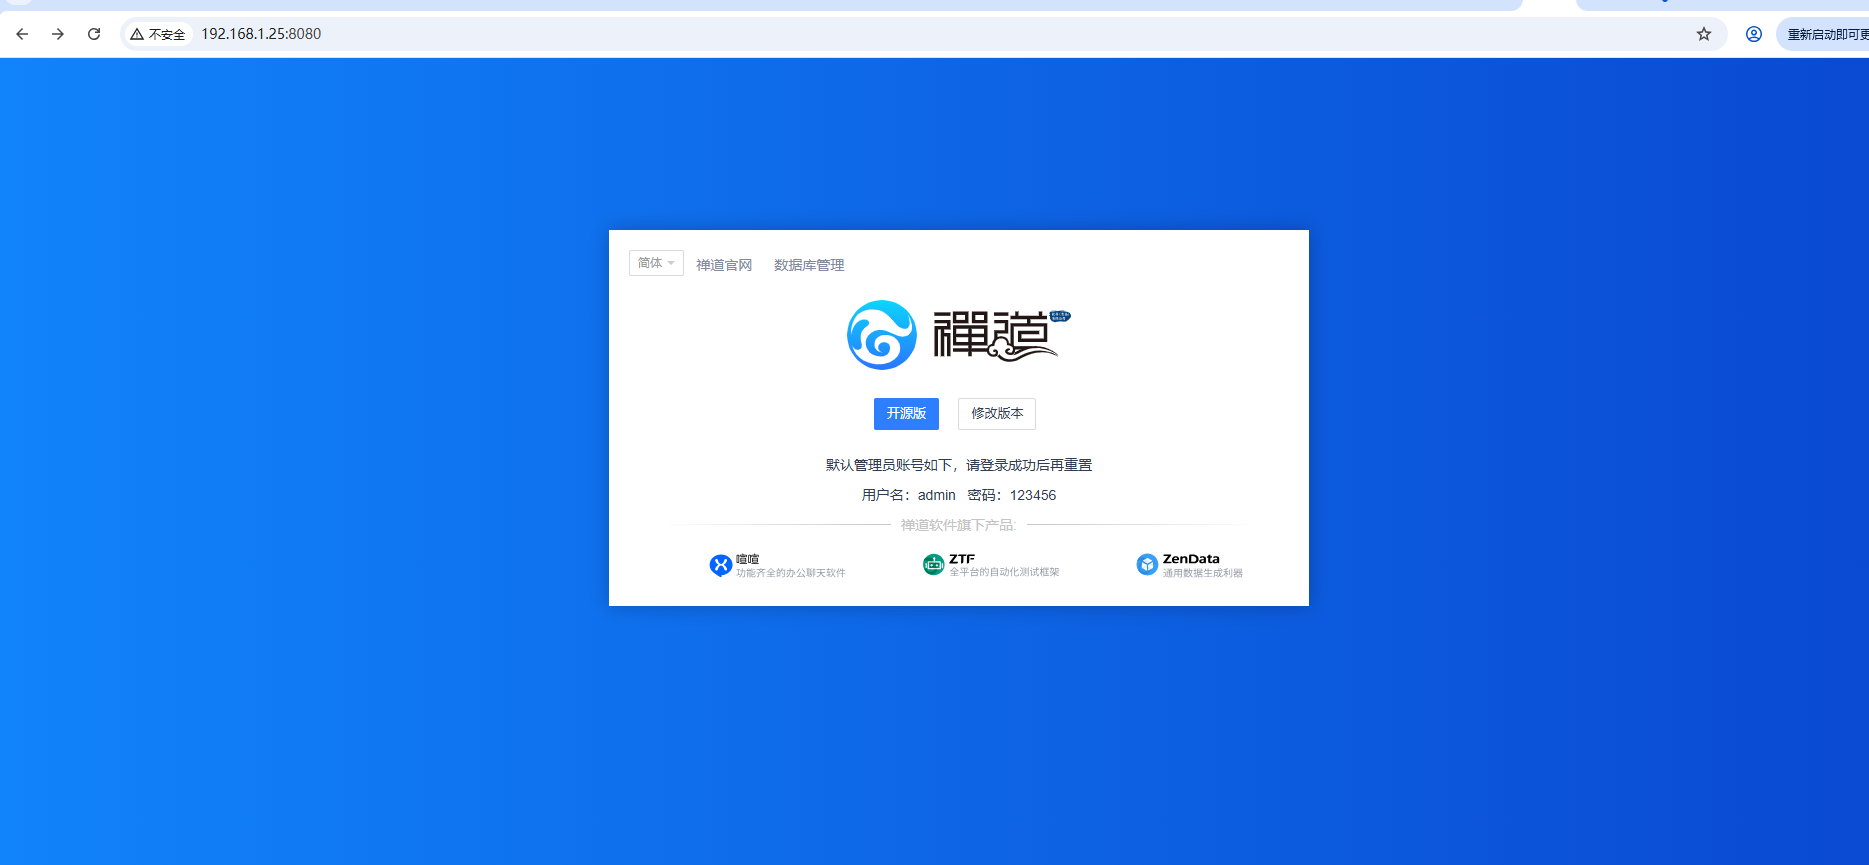This screenshot has width=1869, height=865.
Task: Open the 禅道官网 link
Action: click(x=724, y=265)
